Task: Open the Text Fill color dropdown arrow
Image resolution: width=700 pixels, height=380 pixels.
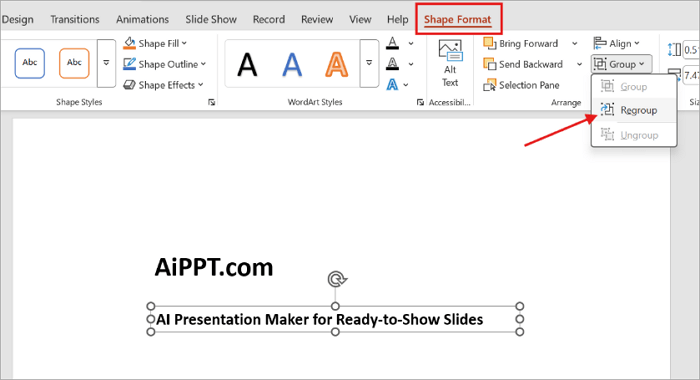Action: [411, 44]
